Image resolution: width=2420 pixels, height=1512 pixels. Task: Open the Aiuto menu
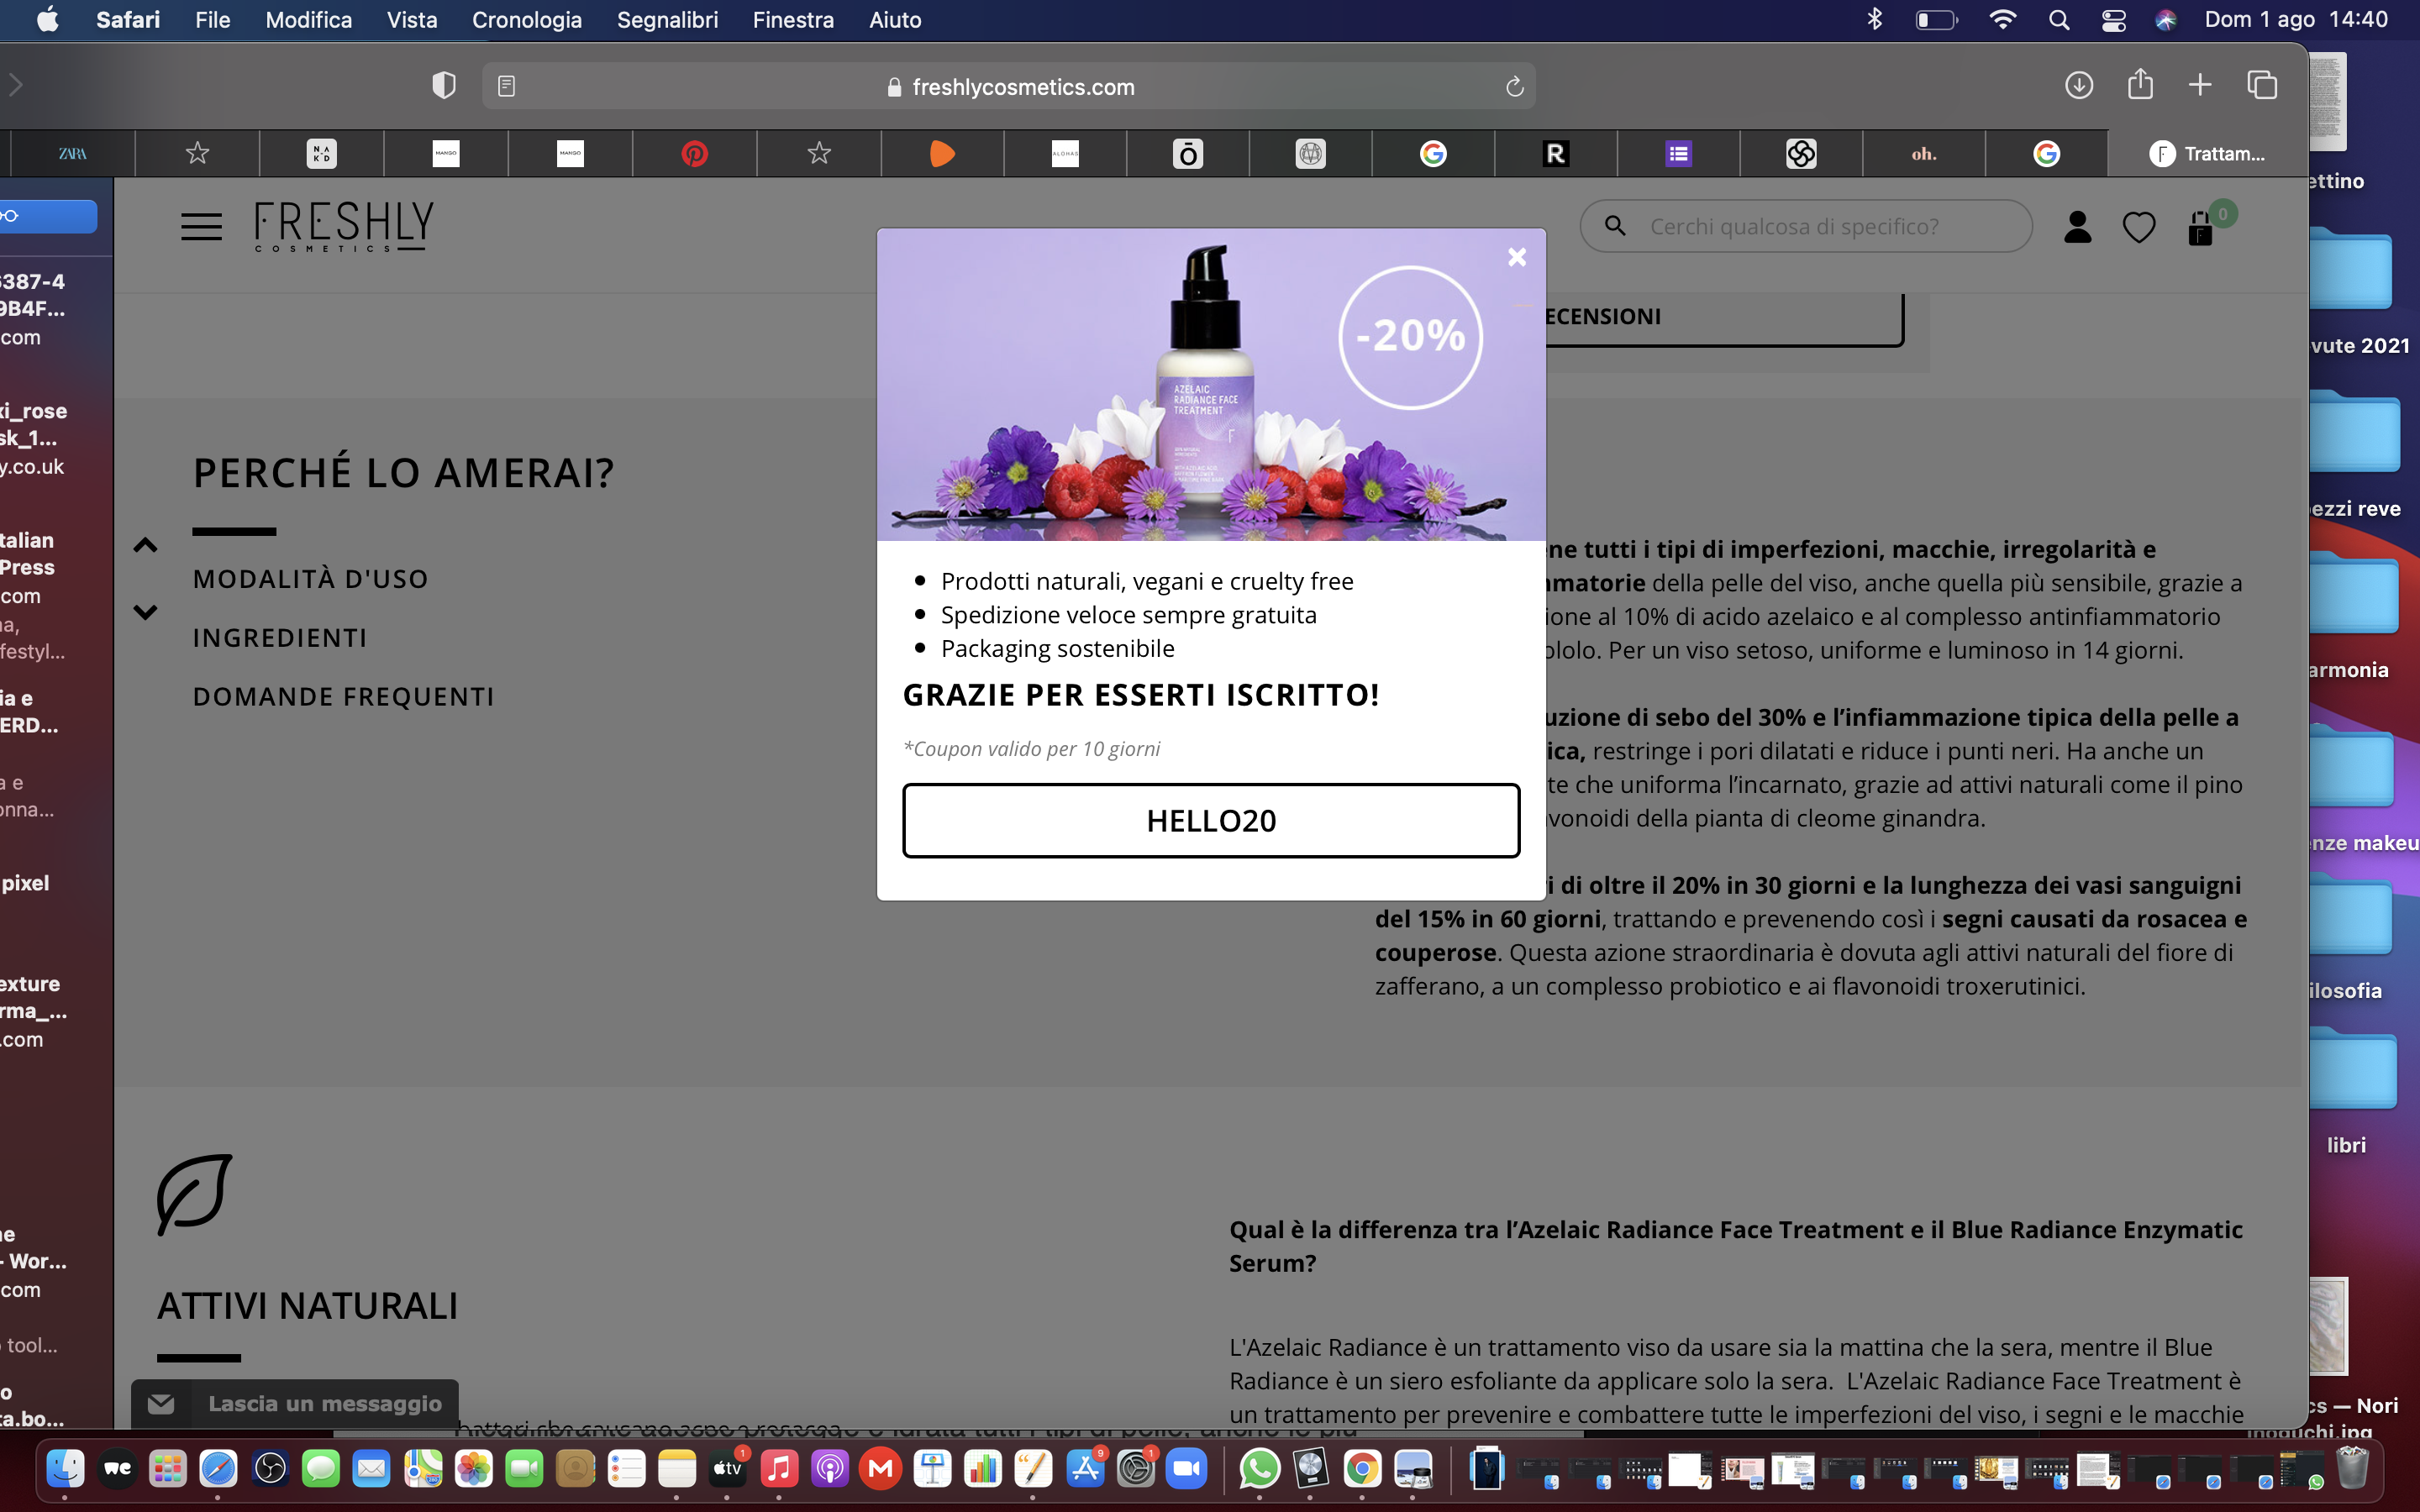tap(895, 20)
